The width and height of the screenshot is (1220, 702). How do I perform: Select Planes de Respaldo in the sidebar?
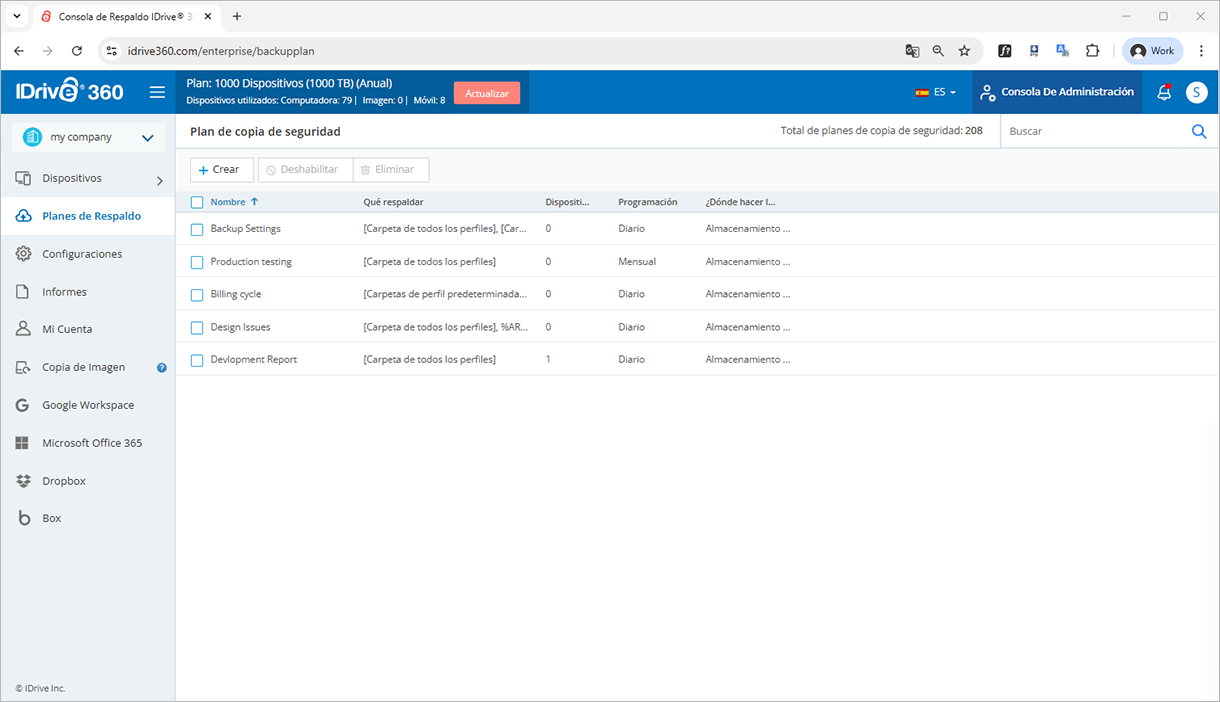click(x=92, y=215)
